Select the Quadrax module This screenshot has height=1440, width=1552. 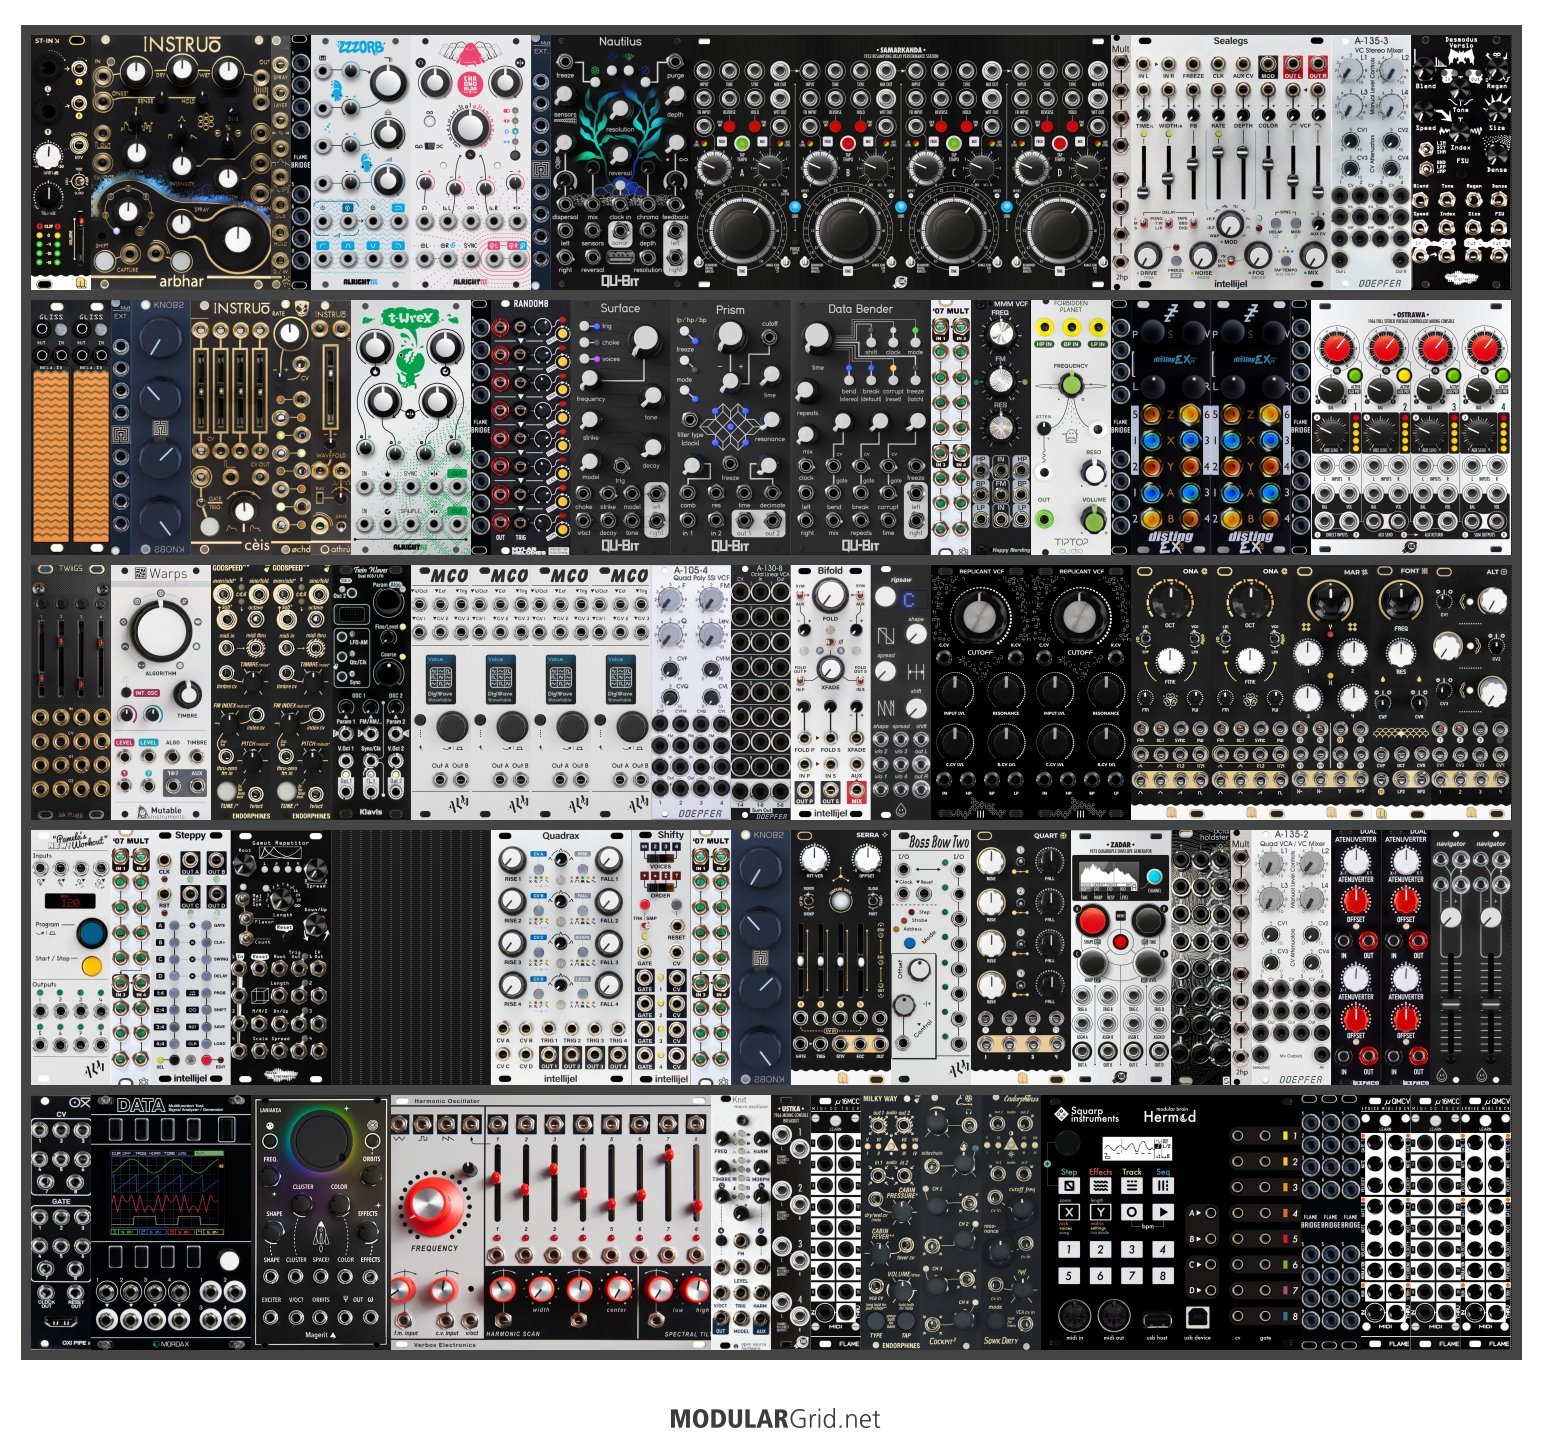(x=561, y=957)
